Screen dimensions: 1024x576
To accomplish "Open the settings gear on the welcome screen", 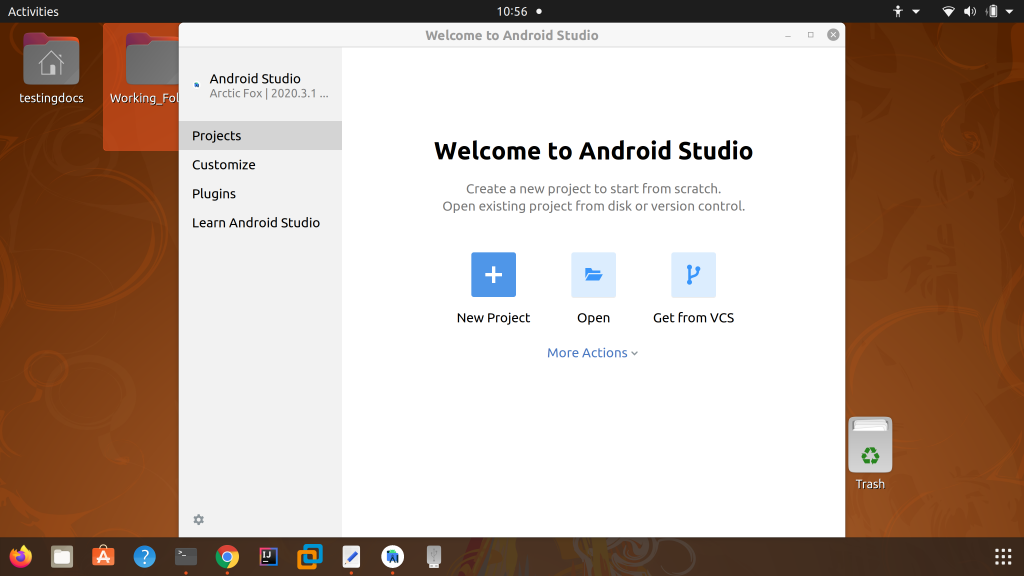I will coord(198,519).
